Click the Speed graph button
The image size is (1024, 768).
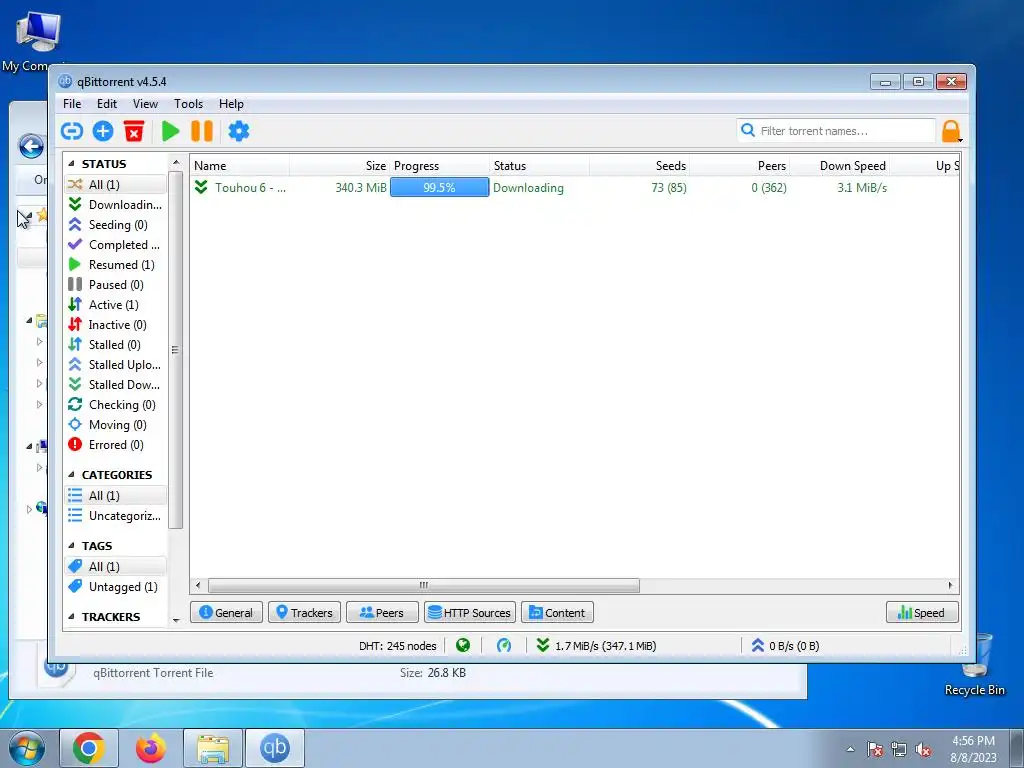tap(922, 613)
